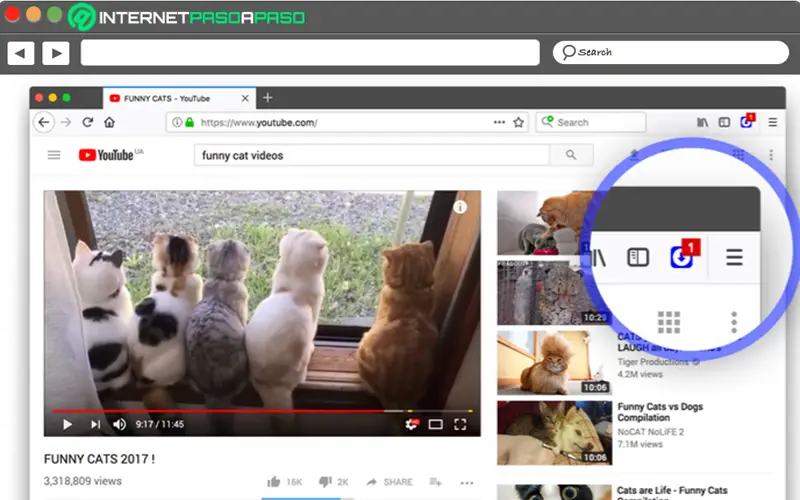Click YouTube search magnifier button

point(571,155)
